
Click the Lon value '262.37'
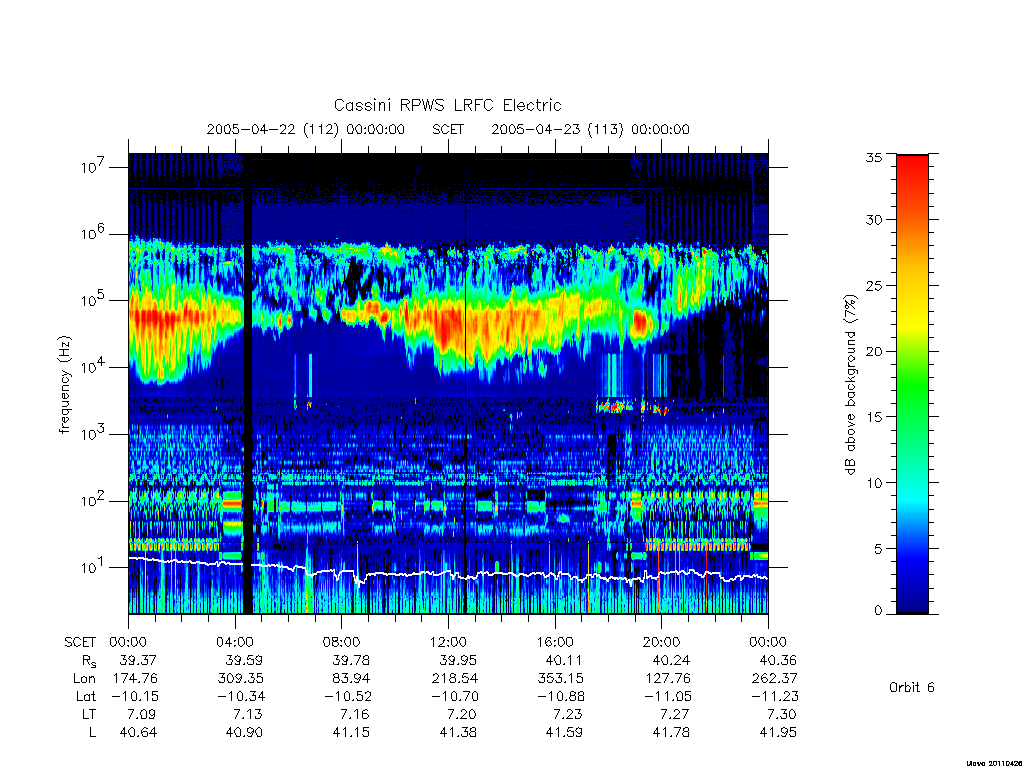coord(775,679)
